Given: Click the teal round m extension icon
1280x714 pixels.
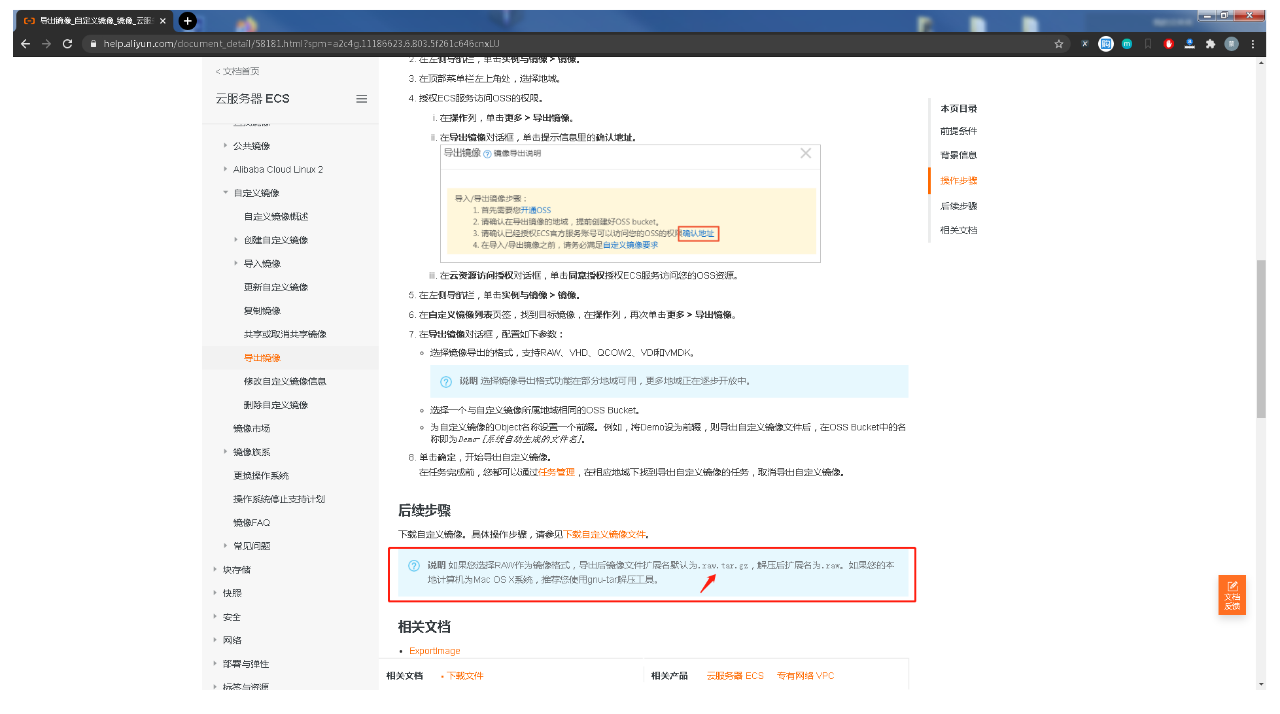Looking at the screenshot, I should 1127,44.
